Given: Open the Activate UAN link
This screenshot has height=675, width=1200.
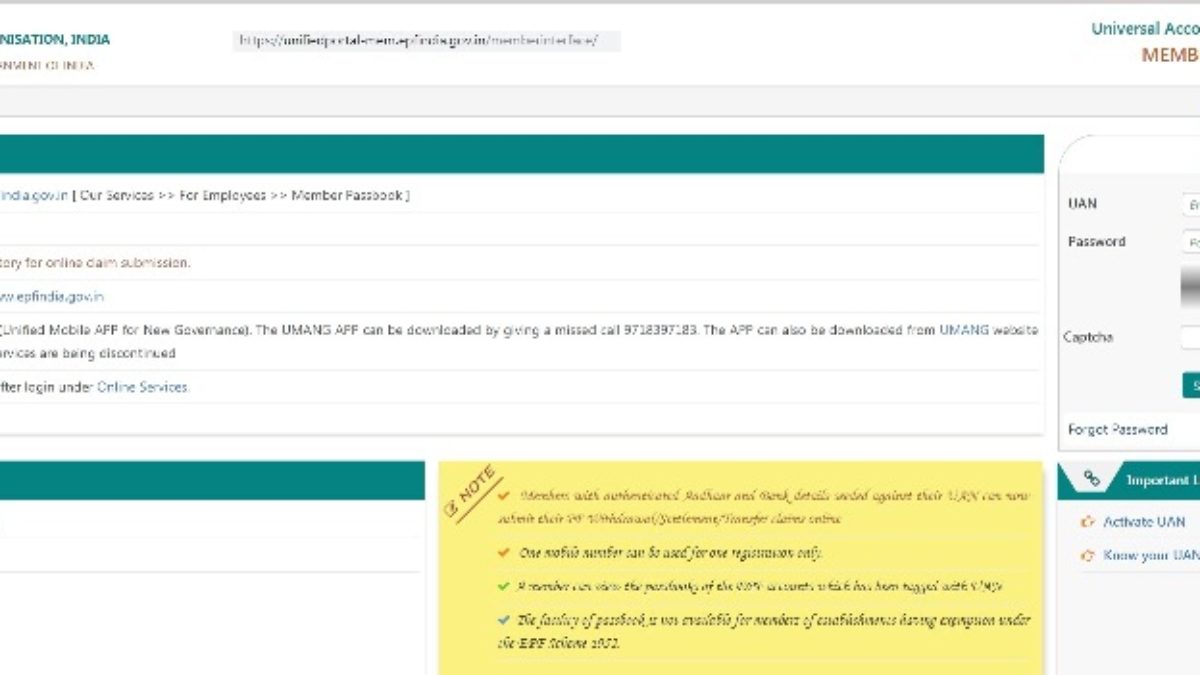Looking at the screenshot, I should 1143,522.
